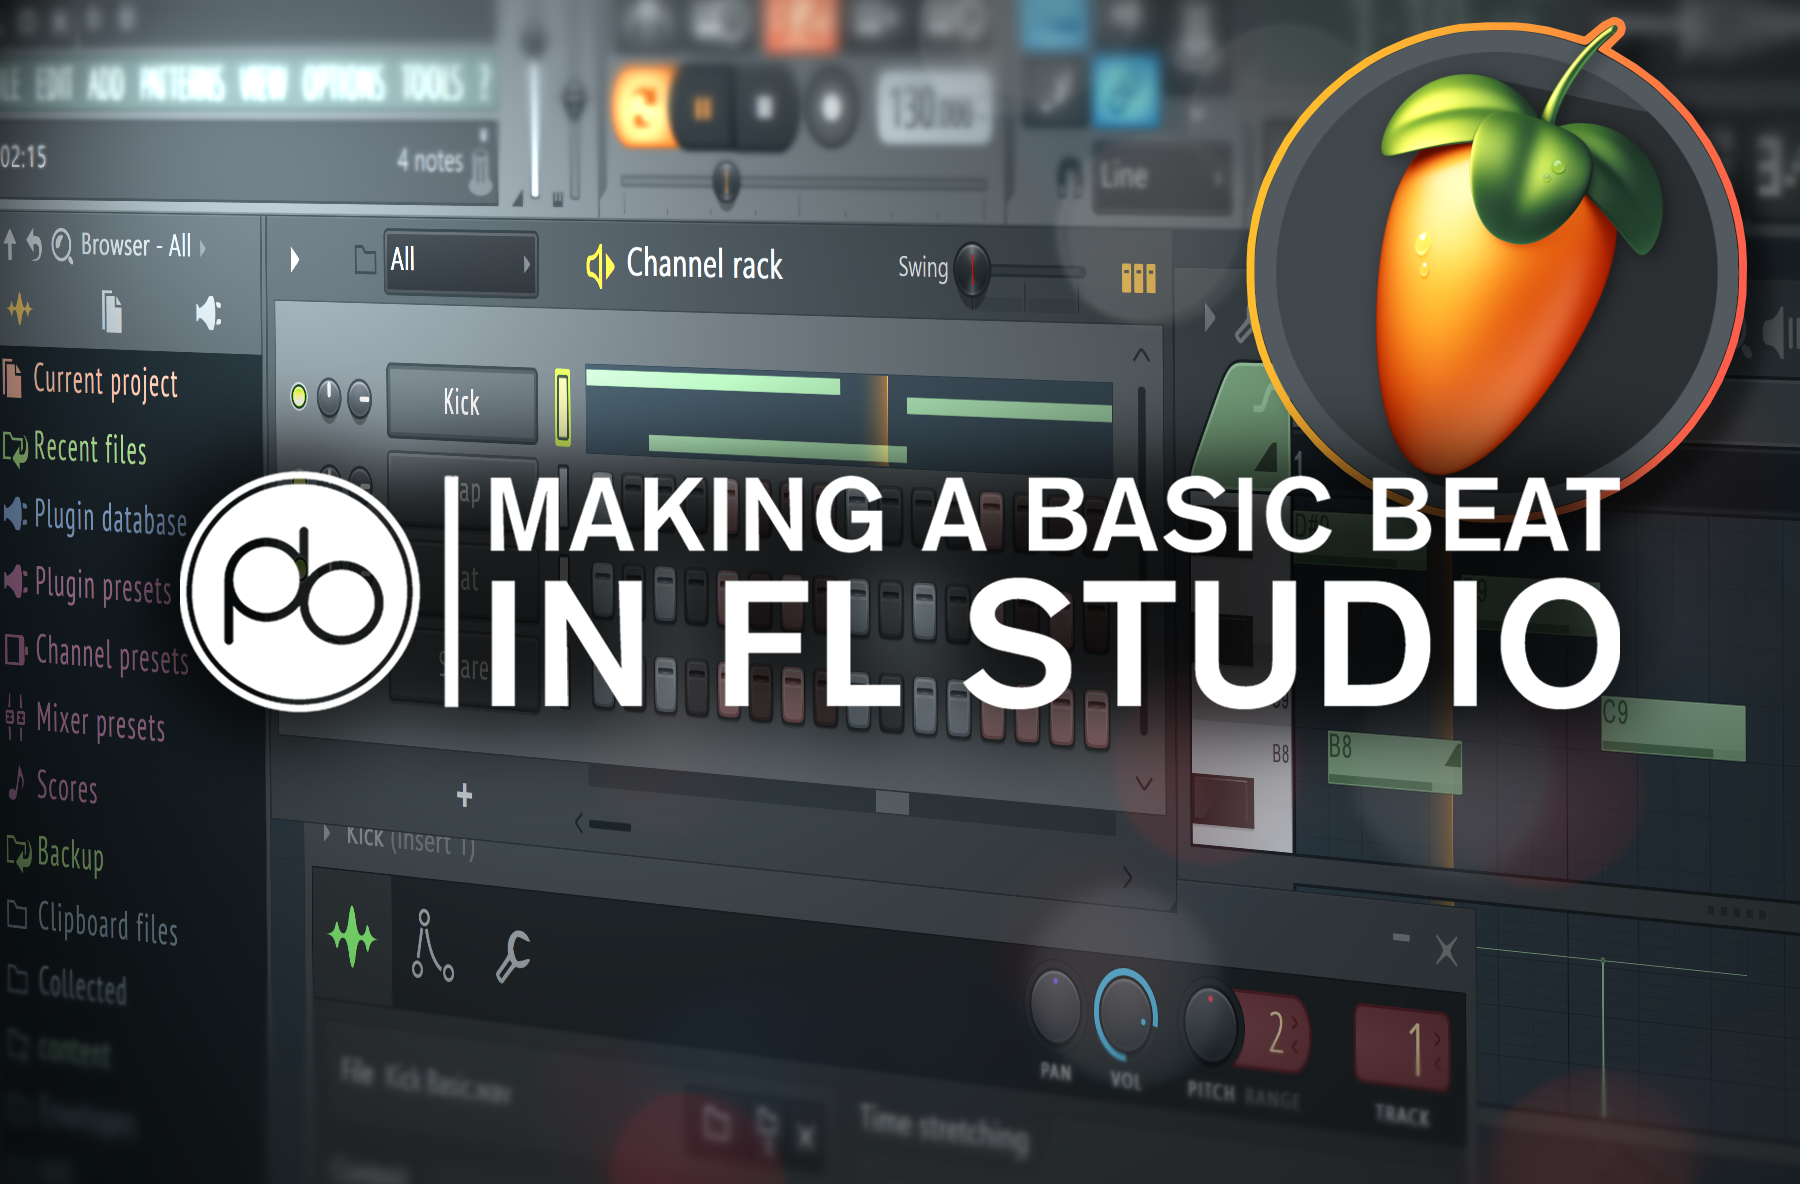This screenshot has height=1184, width=1800.
Task: Open the All channel filter dropdown
Action: click(461, 263)
